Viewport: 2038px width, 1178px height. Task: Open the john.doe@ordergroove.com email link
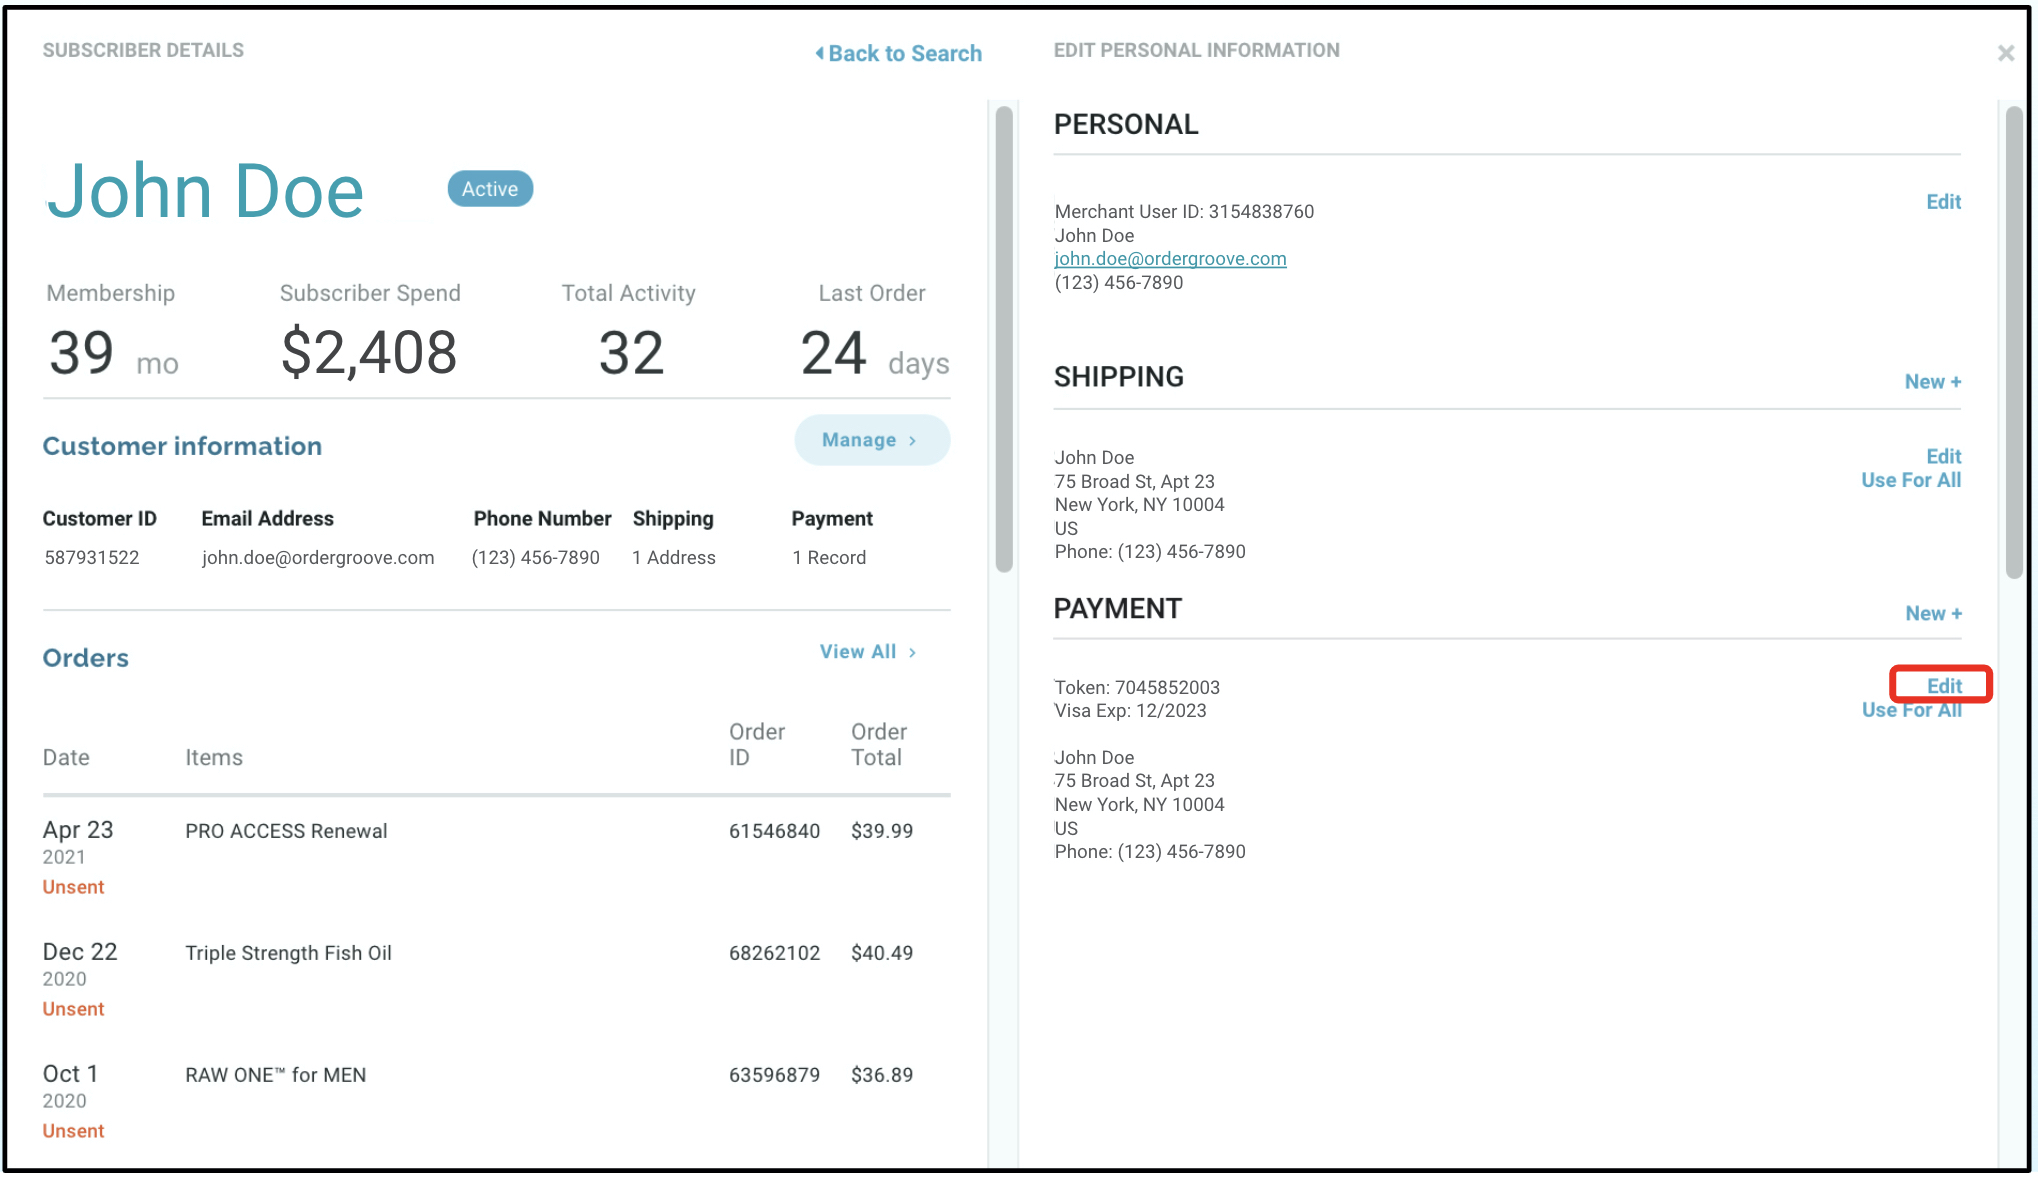[1170, 259]
